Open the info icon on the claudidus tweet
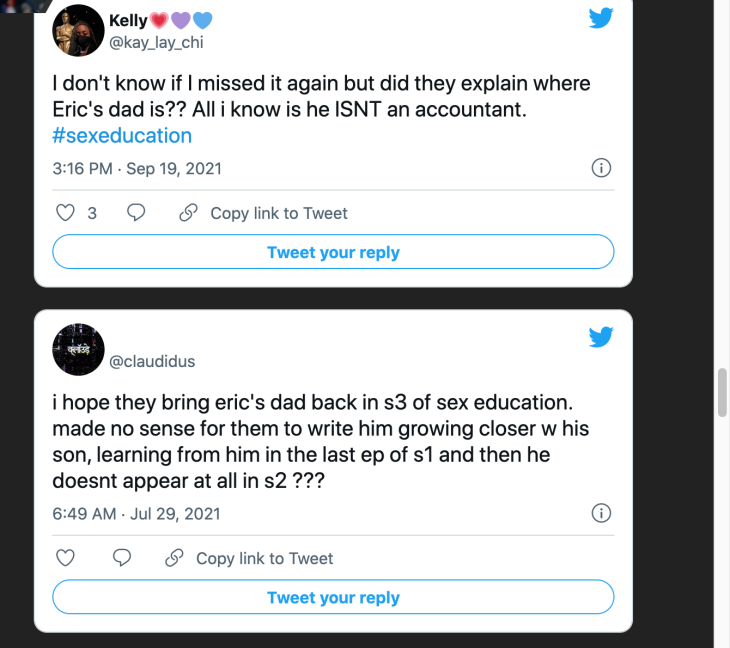Screen dimensions: 730x648 601,513
